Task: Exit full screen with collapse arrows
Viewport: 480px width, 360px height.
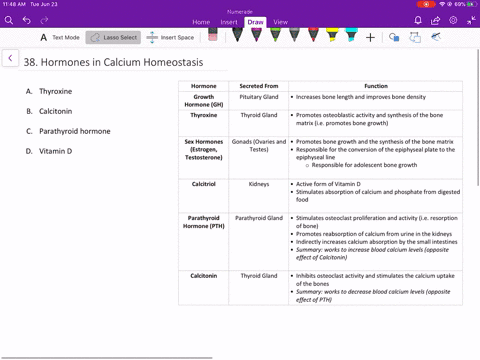Action: 471,21
